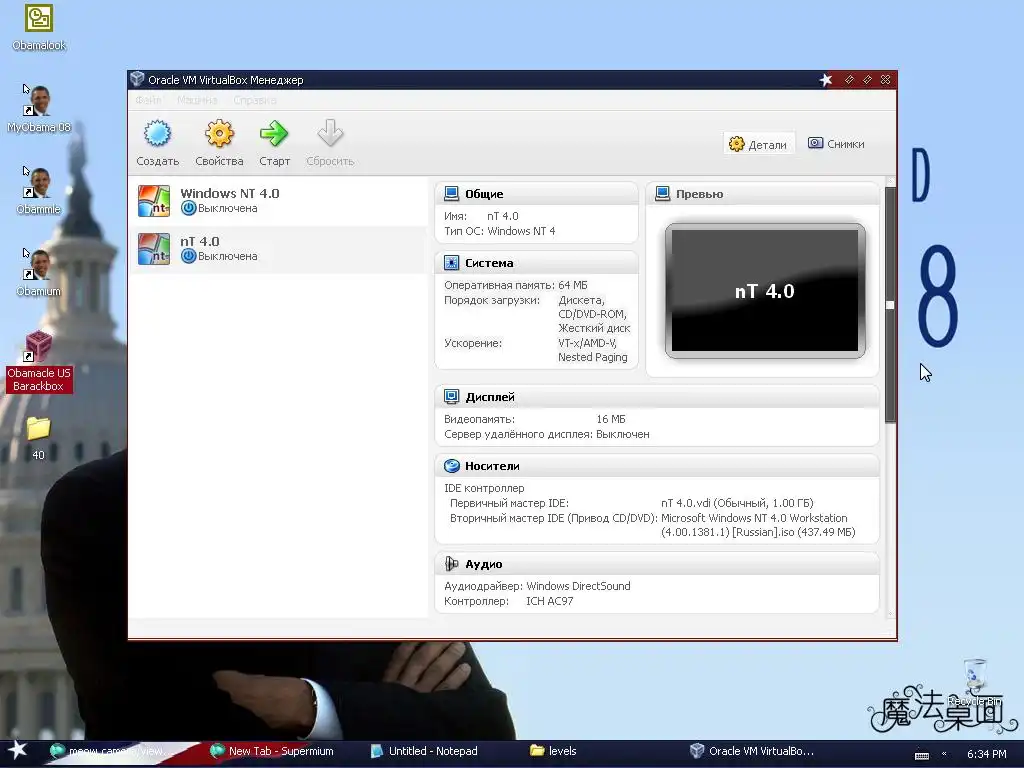Click the Оперативная память 64 МБ value
Viewport: 1024px width, 768px height.
point(573,285)
